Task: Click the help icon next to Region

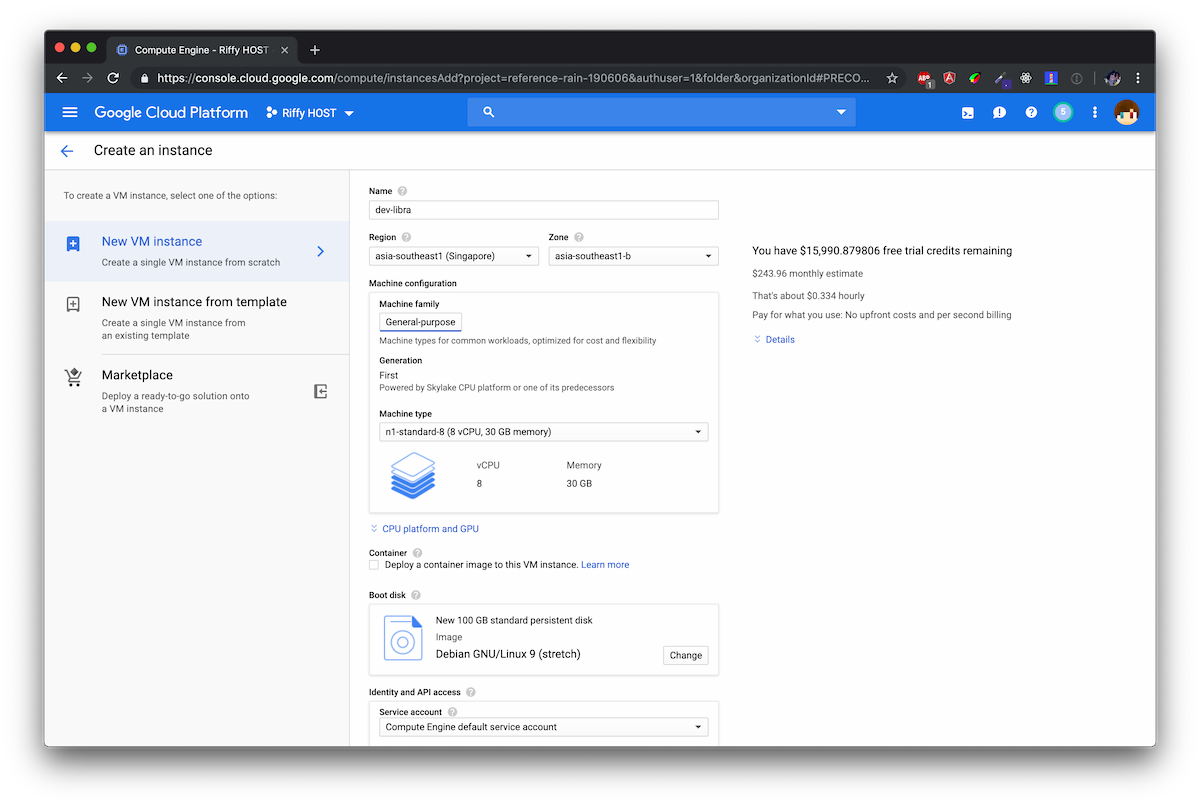Action: pyautogui.click(x=406, y=237)
